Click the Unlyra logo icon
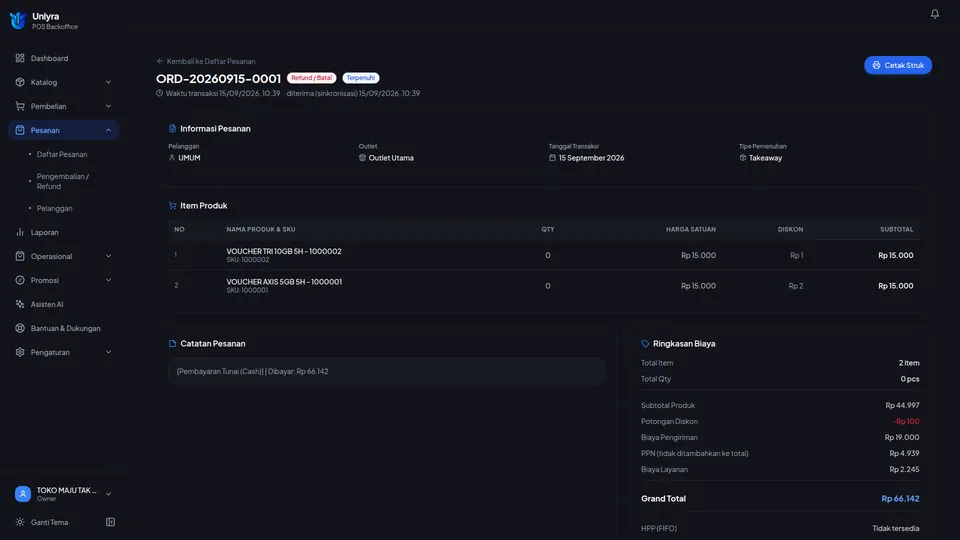Screen dimensions: 960x540 tap(18, 21)
